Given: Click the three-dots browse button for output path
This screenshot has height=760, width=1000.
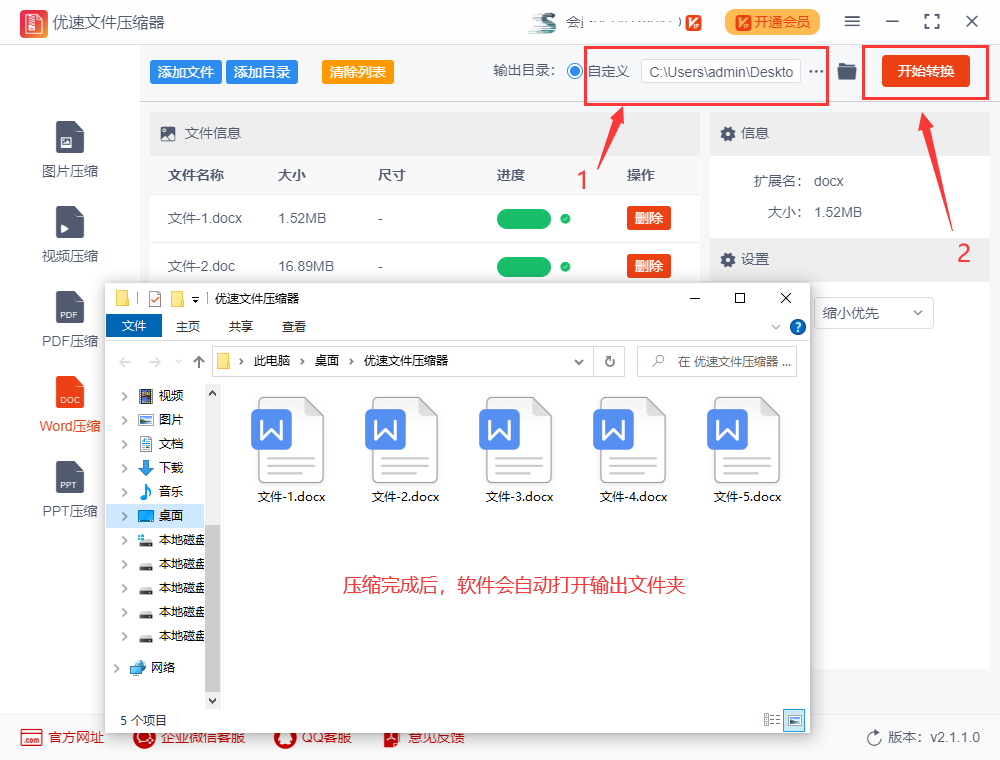Looking at the screenshot, I should pyautogui.click(x=816, y=71).
